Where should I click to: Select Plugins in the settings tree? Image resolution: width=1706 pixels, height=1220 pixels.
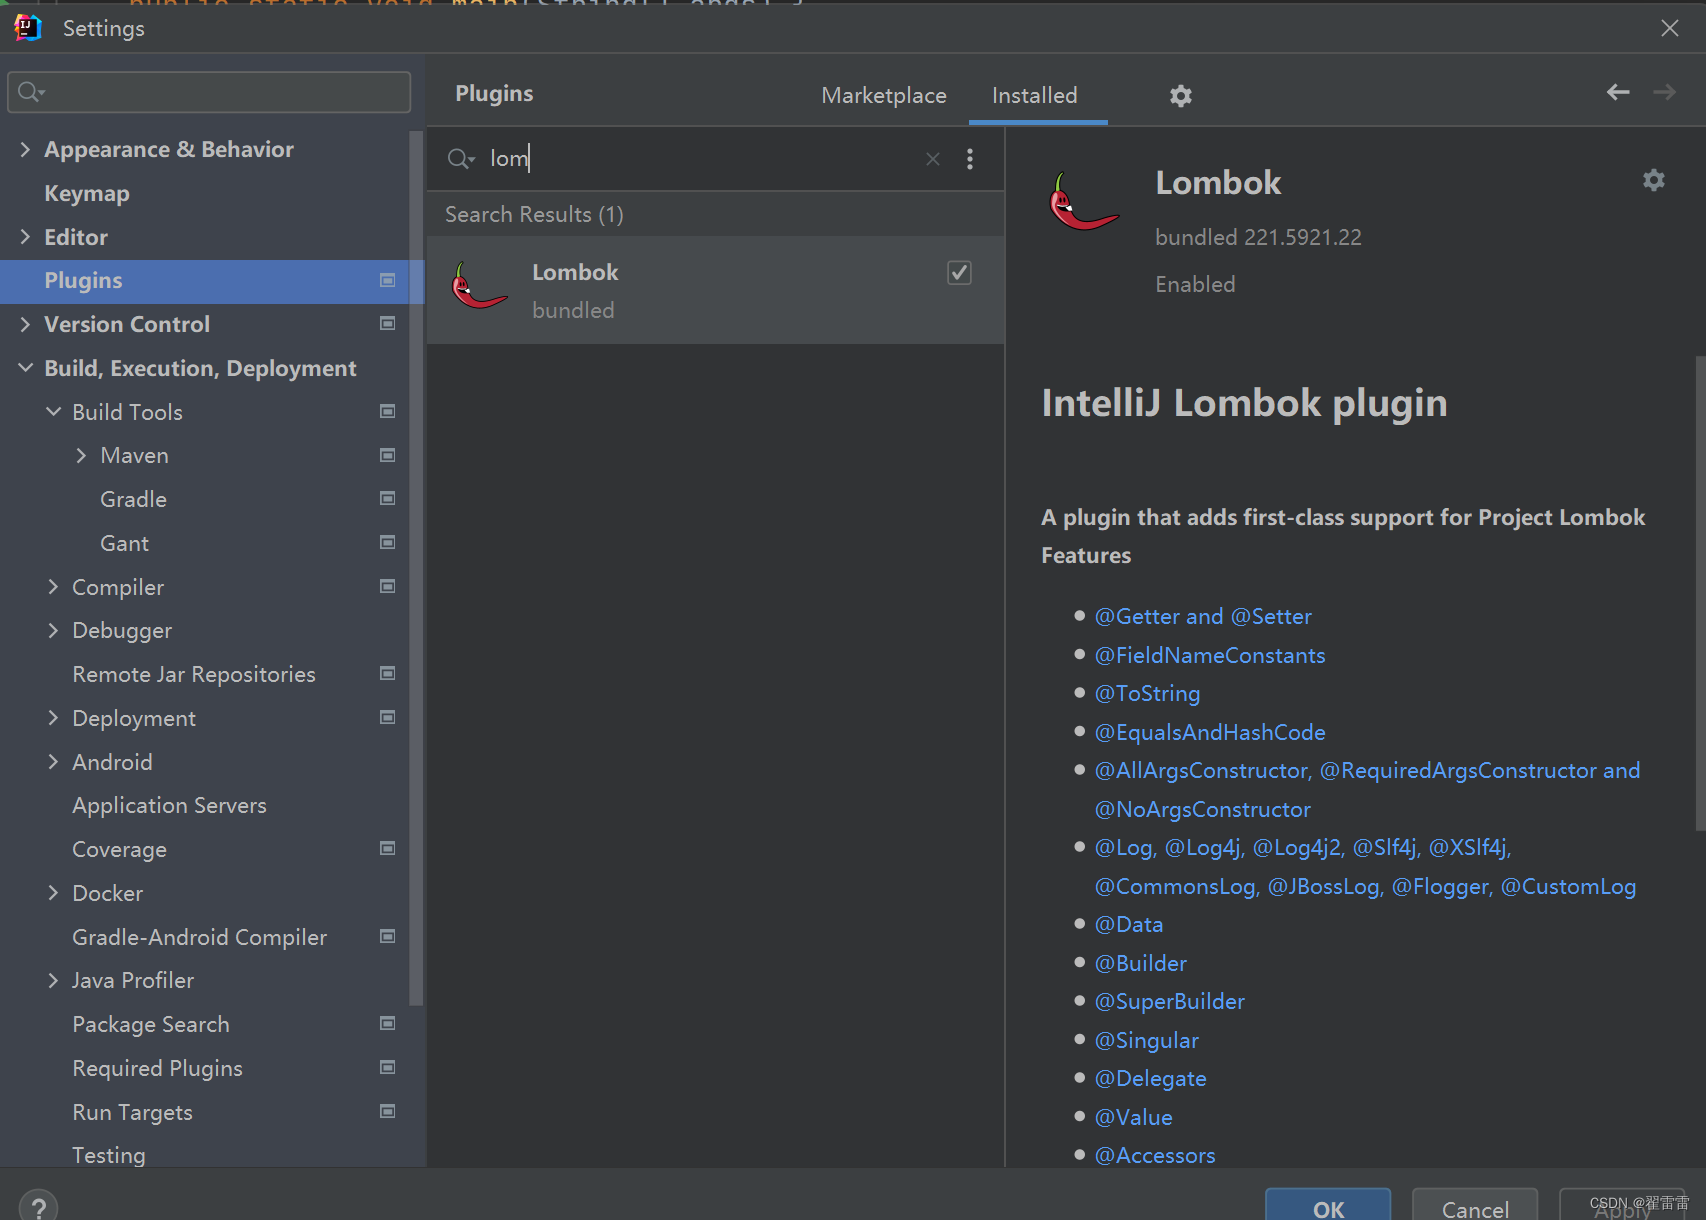pos(212,281)
